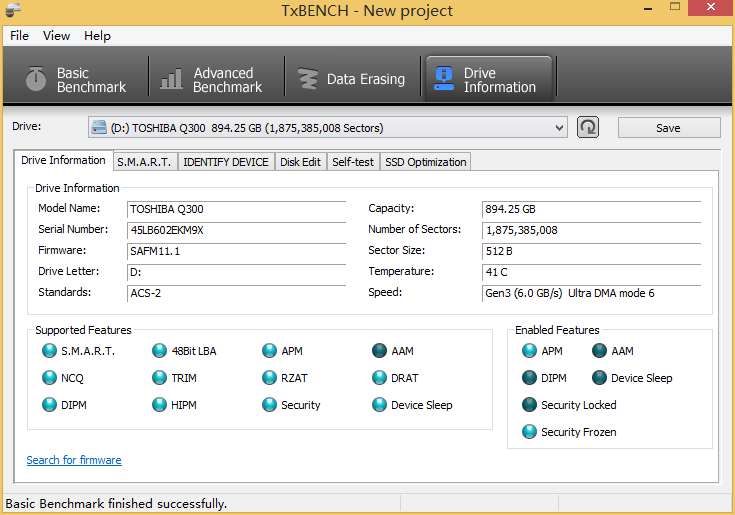The height and width of the screenshot is (515, 735).
Task: Click the Firmware field SAFM11.1
Action: [236, 251]
